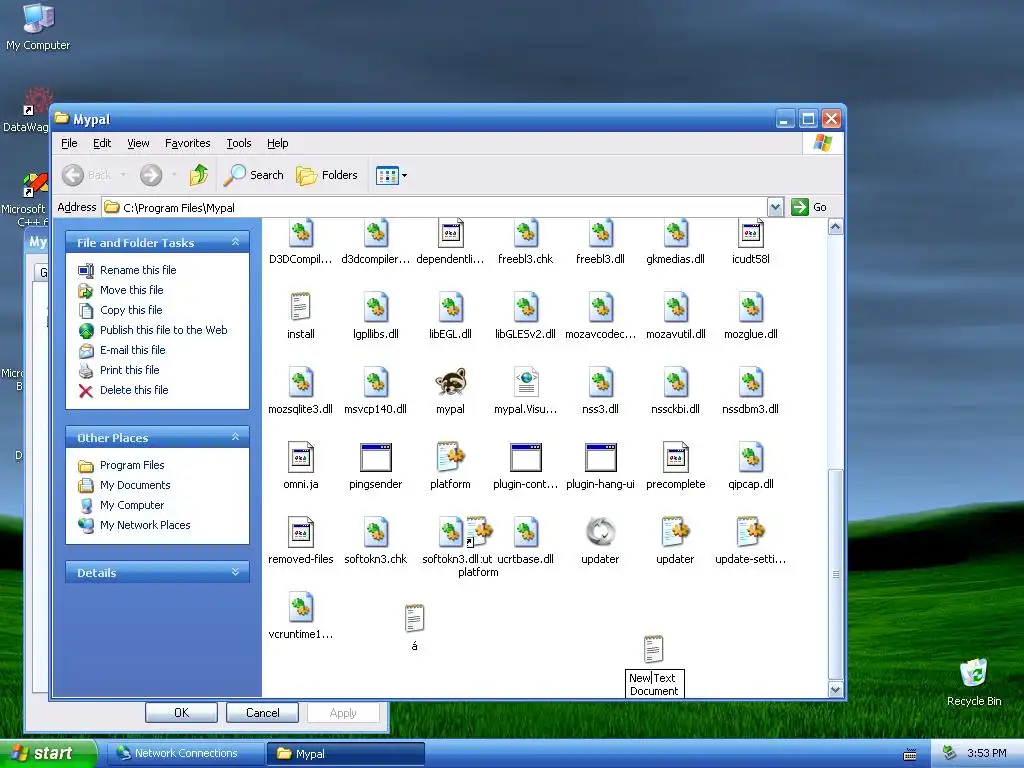
Task: Open the File menu
Action: coord(69,143)
